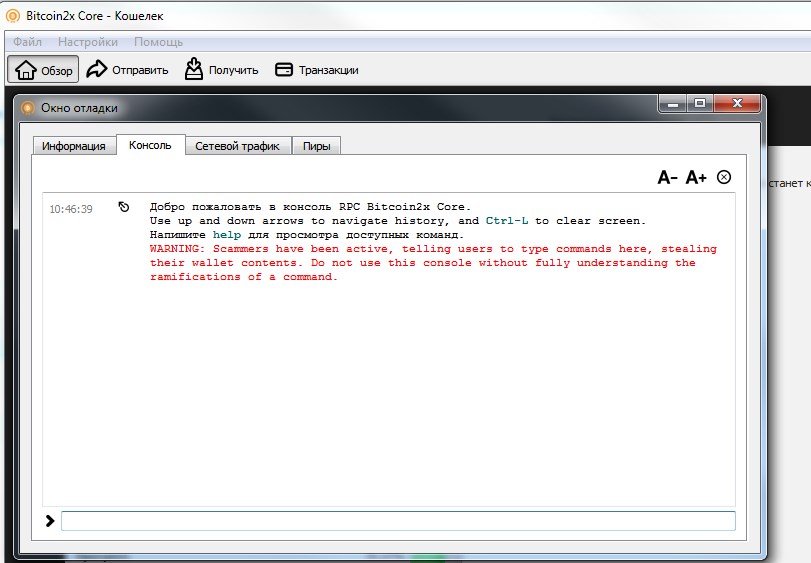The width and height of the screenshot is (811, 563).
Task: Open the Файл menu
Action: pyautogui.click(x=27, y=42)
